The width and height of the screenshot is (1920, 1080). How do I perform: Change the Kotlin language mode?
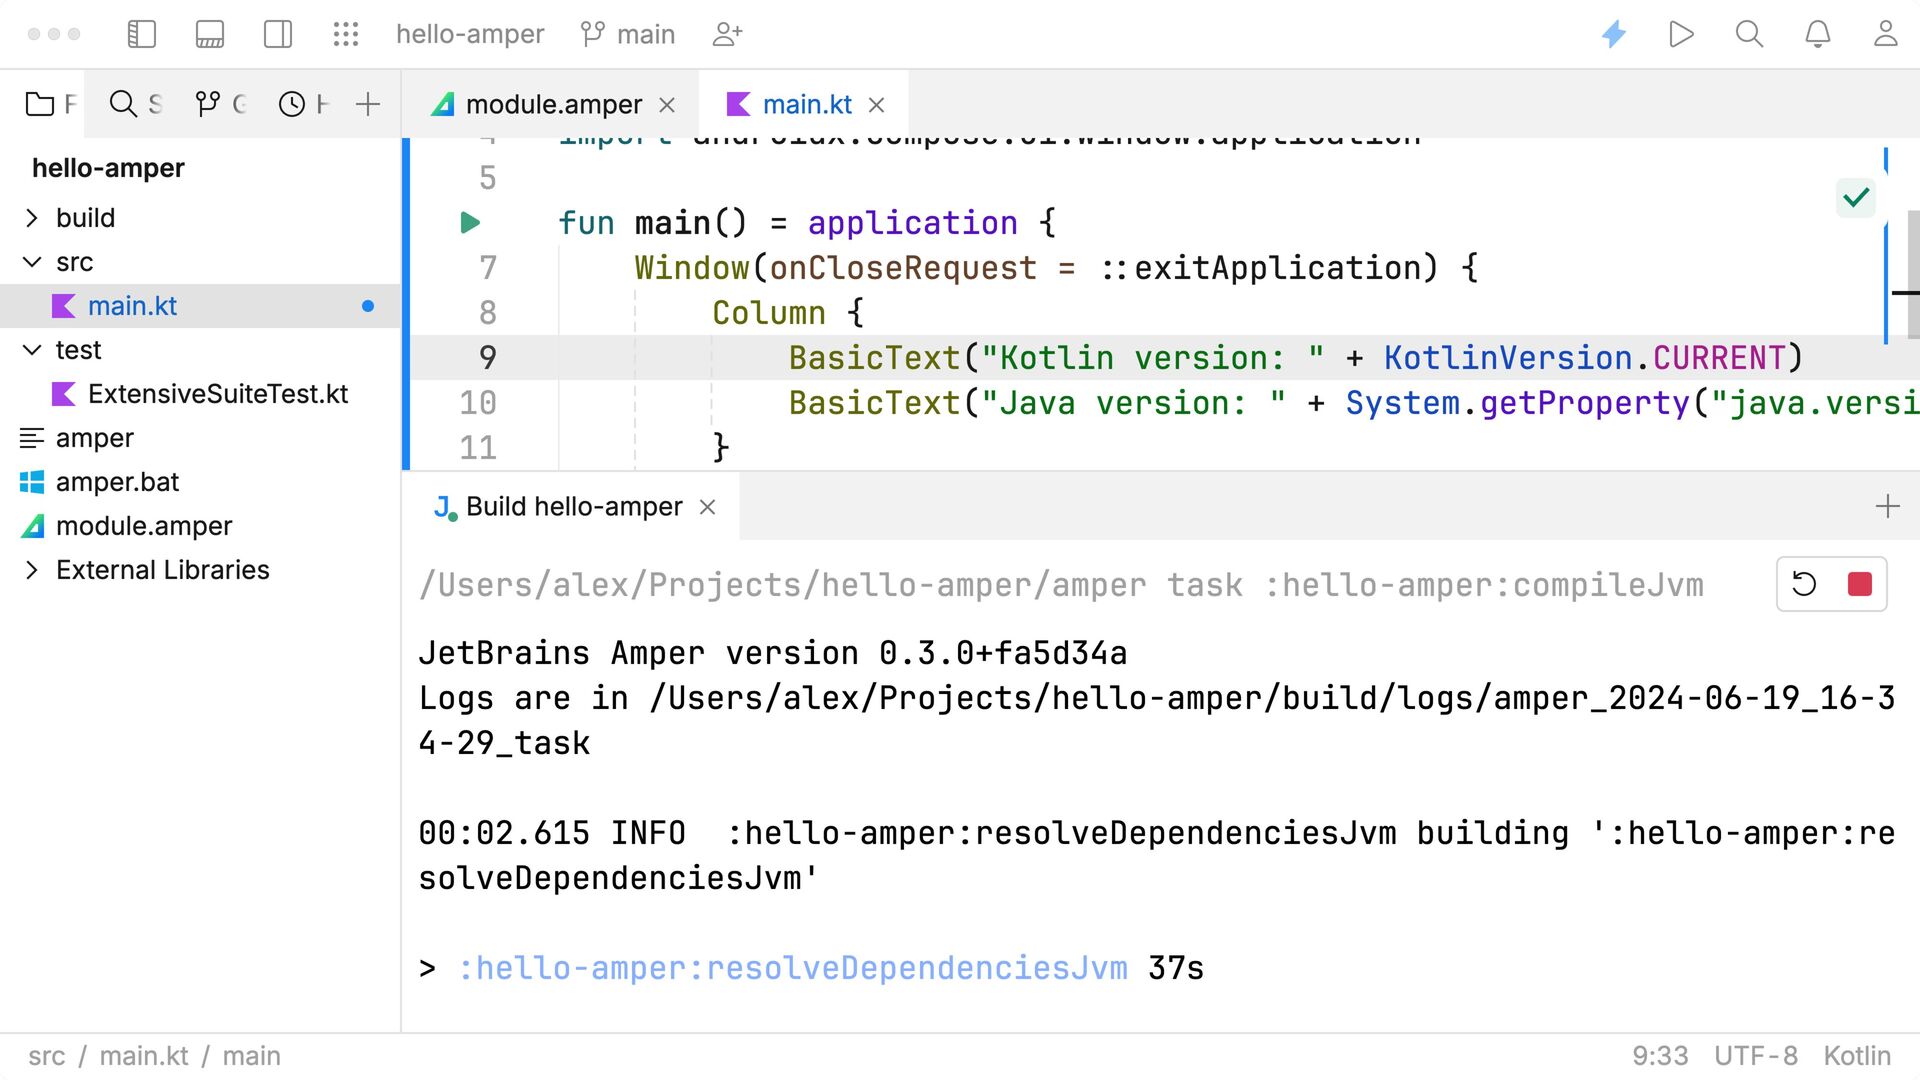coord(1857,1056)
